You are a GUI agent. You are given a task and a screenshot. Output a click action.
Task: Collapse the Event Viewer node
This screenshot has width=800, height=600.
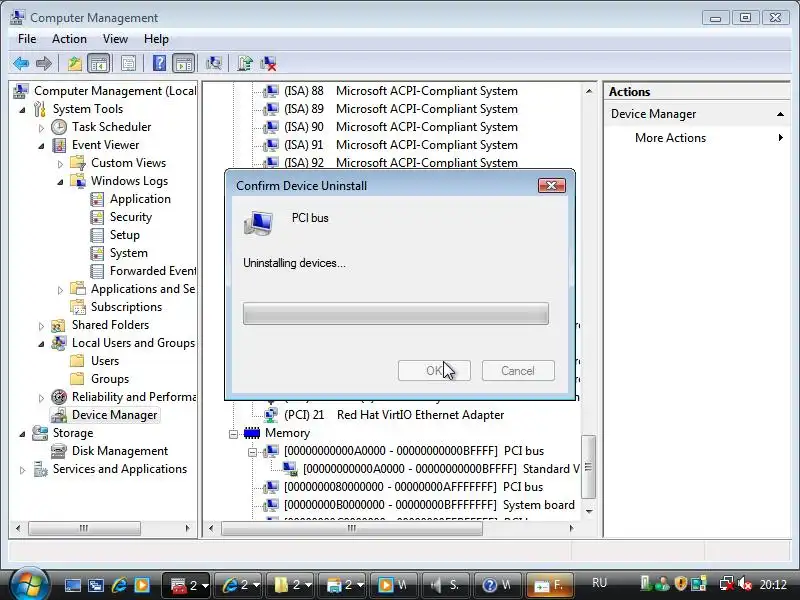click(41, 146)
